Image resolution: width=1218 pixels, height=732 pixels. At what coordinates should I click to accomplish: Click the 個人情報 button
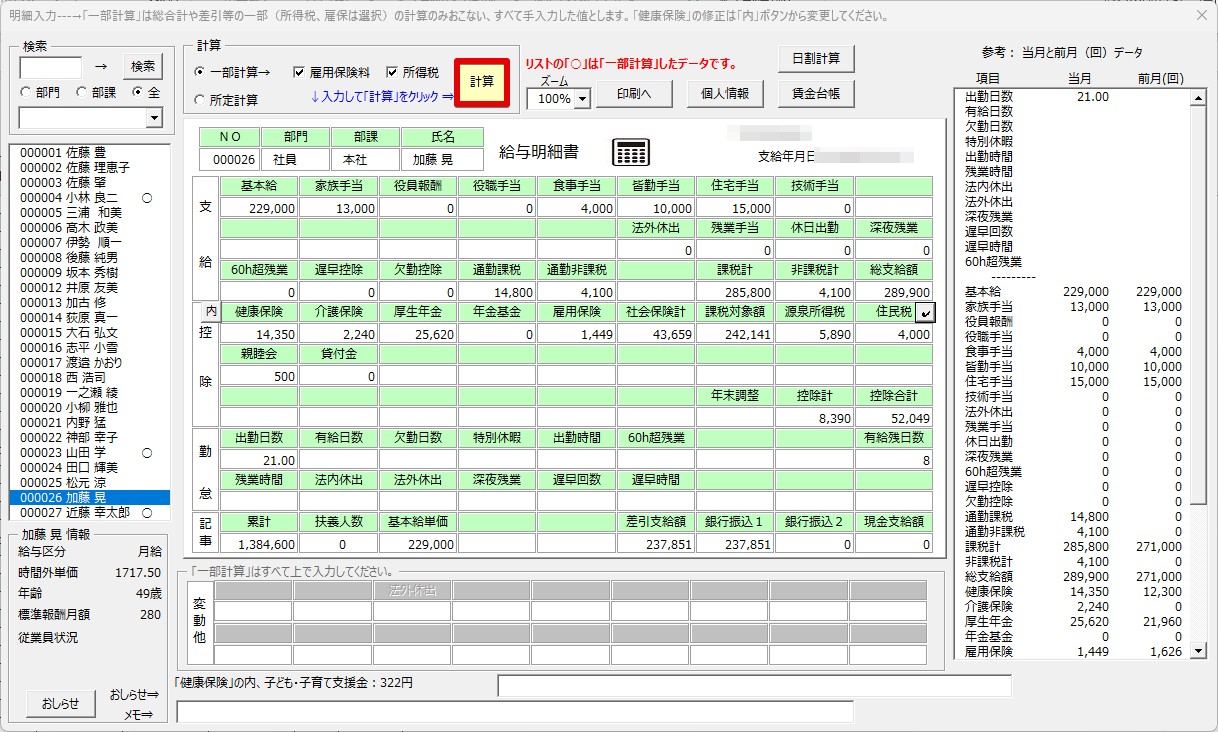coord(725,93)
